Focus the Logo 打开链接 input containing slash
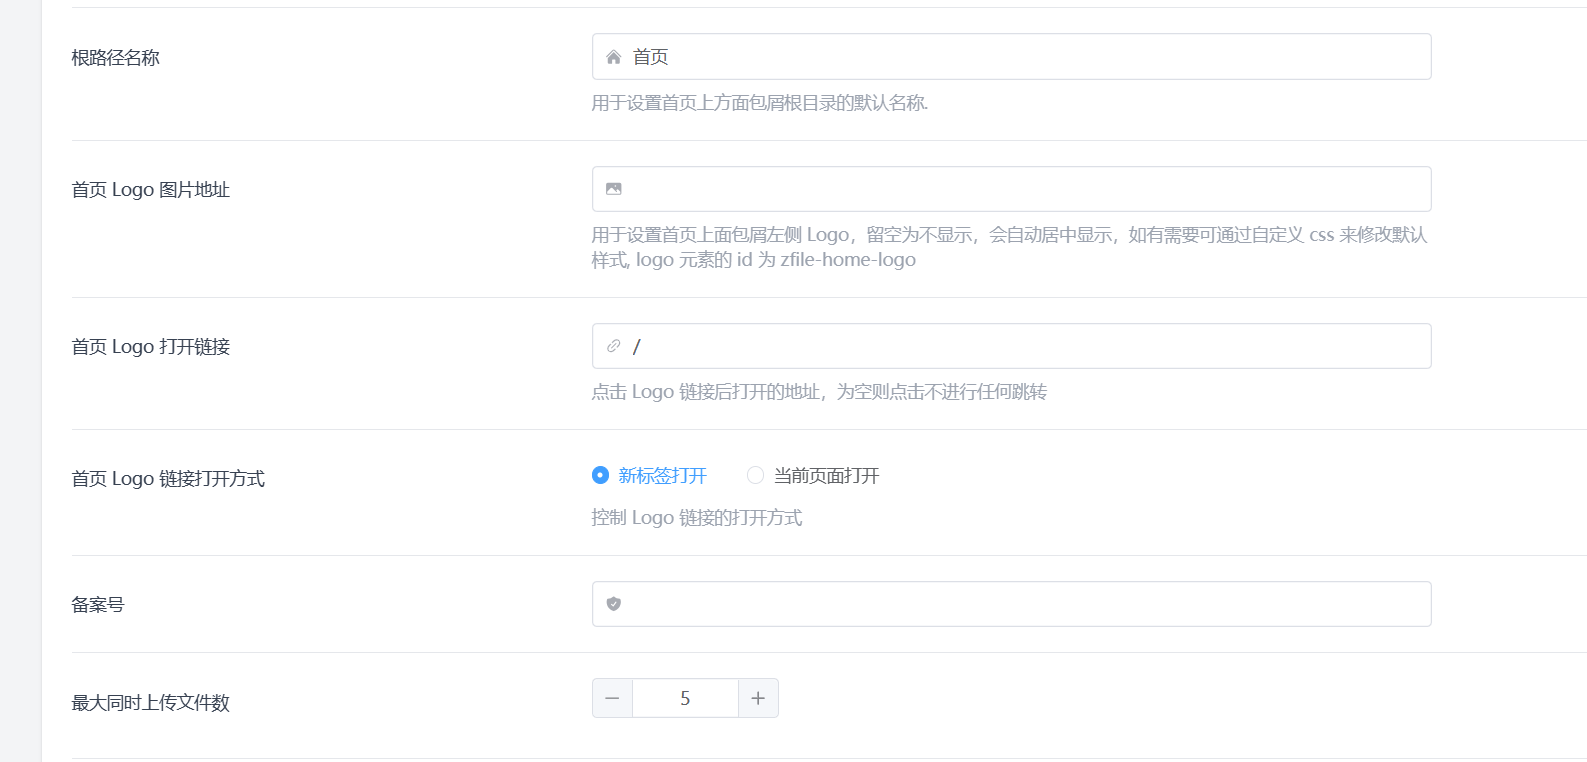Image resolution: width=1587 pixels, height=762 pixels. (x=1020, y=346)
